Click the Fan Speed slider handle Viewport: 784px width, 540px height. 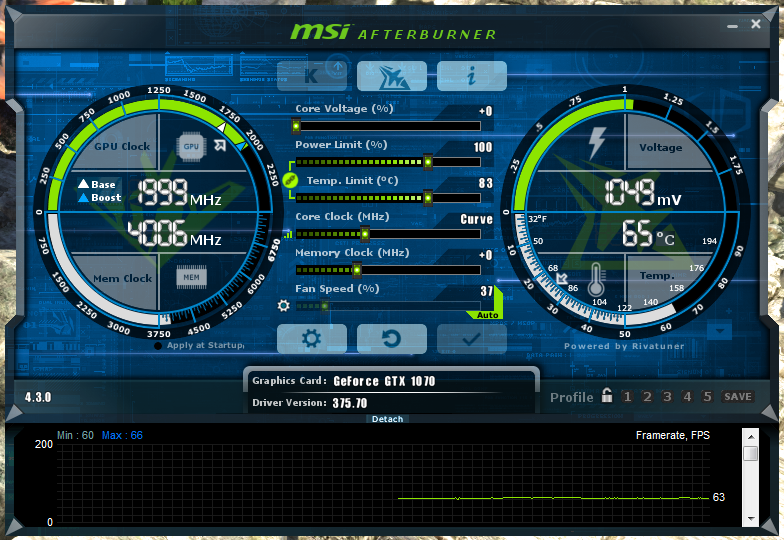[x=325, y=306]
